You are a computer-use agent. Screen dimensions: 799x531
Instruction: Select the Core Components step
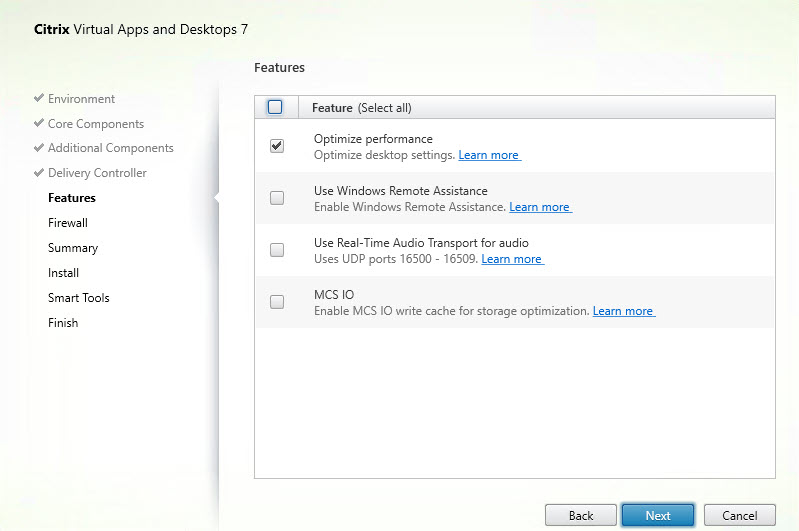(95, 124)
